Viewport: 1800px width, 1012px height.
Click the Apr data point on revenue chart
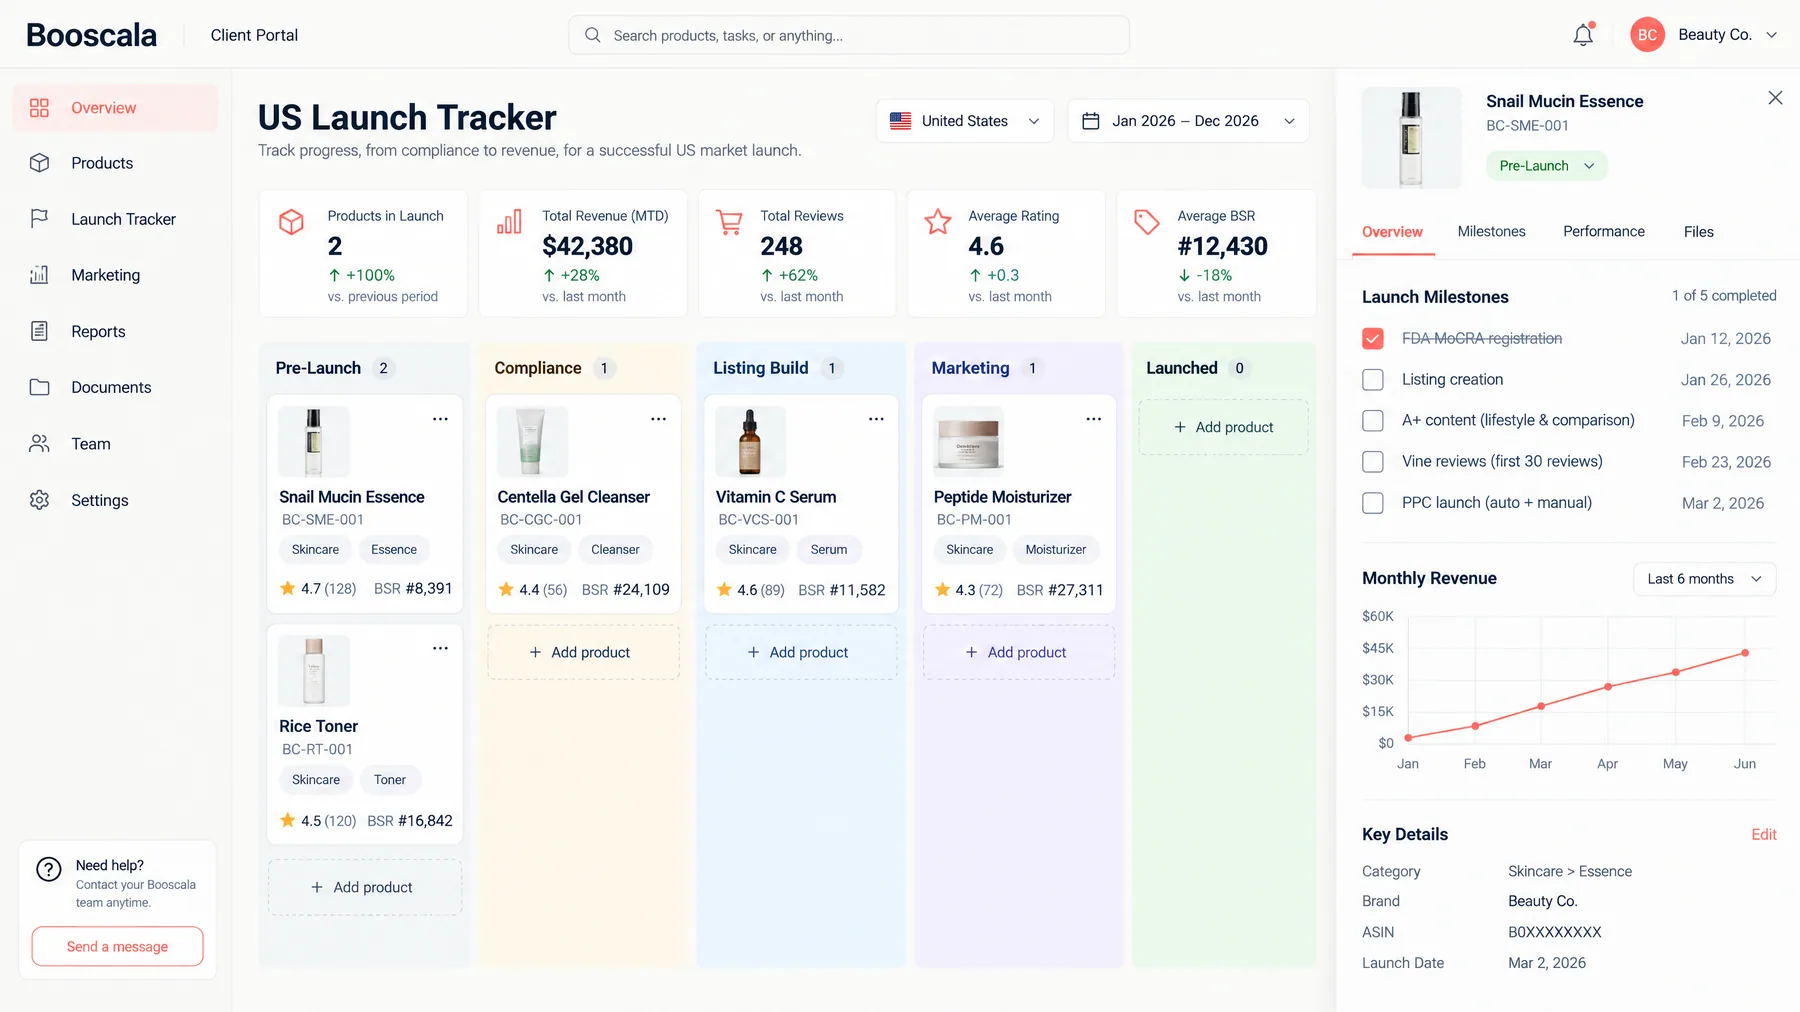coord(1608,687)
